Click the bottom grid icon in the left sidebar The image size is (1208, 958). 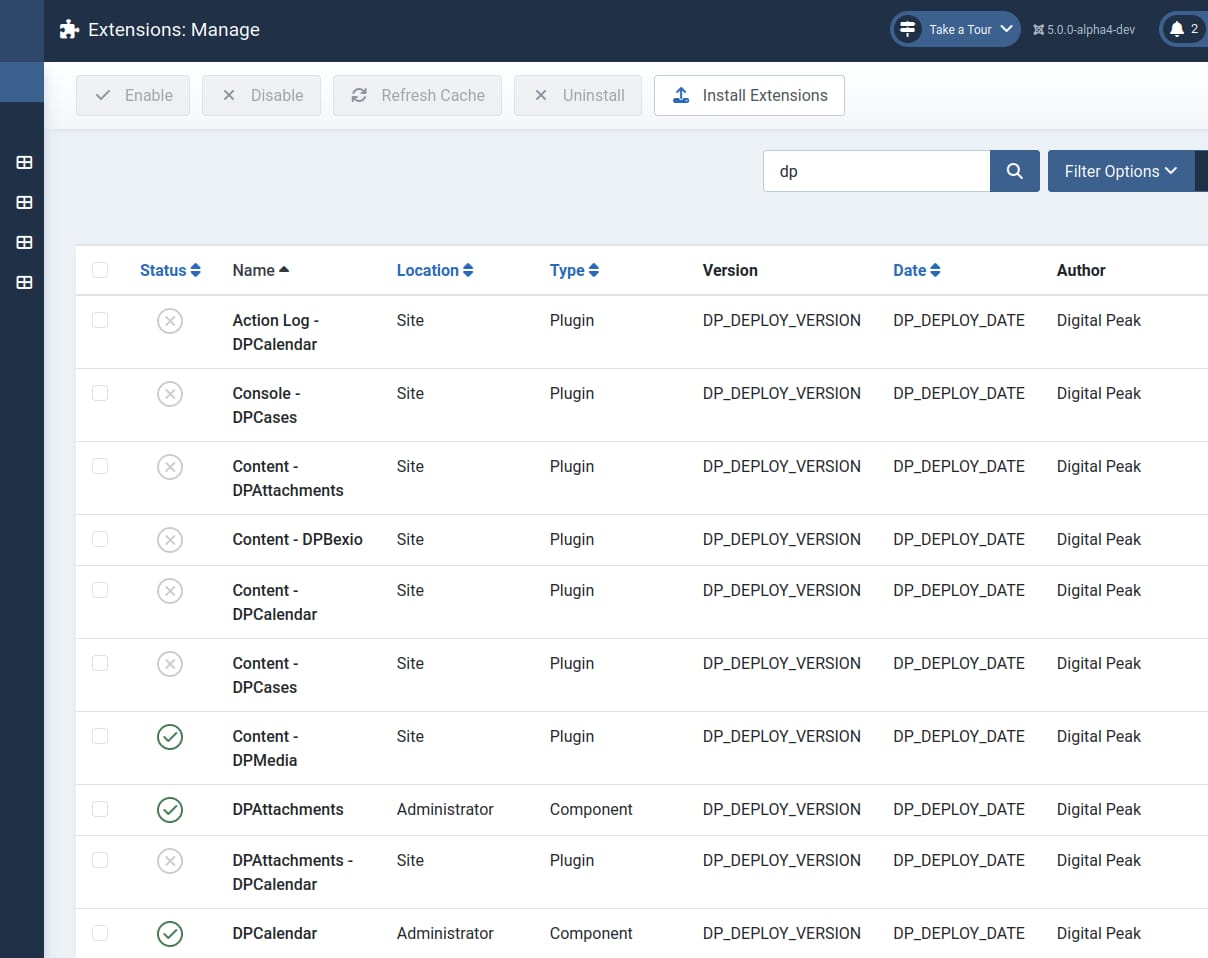[23, 282]
